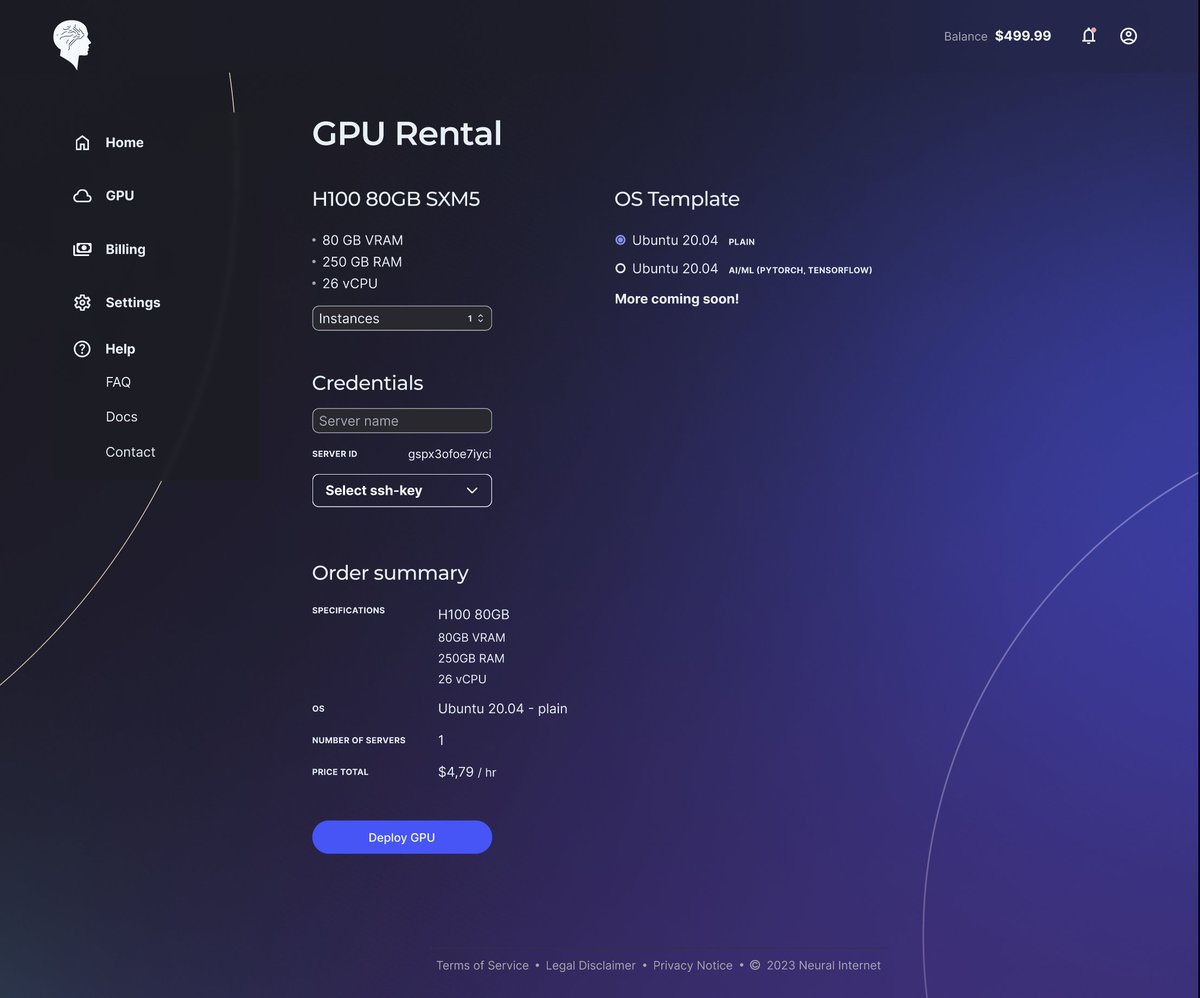Open the Billing menu item
The width and height of the screenshot is (1200, 998).
point(125,249)
